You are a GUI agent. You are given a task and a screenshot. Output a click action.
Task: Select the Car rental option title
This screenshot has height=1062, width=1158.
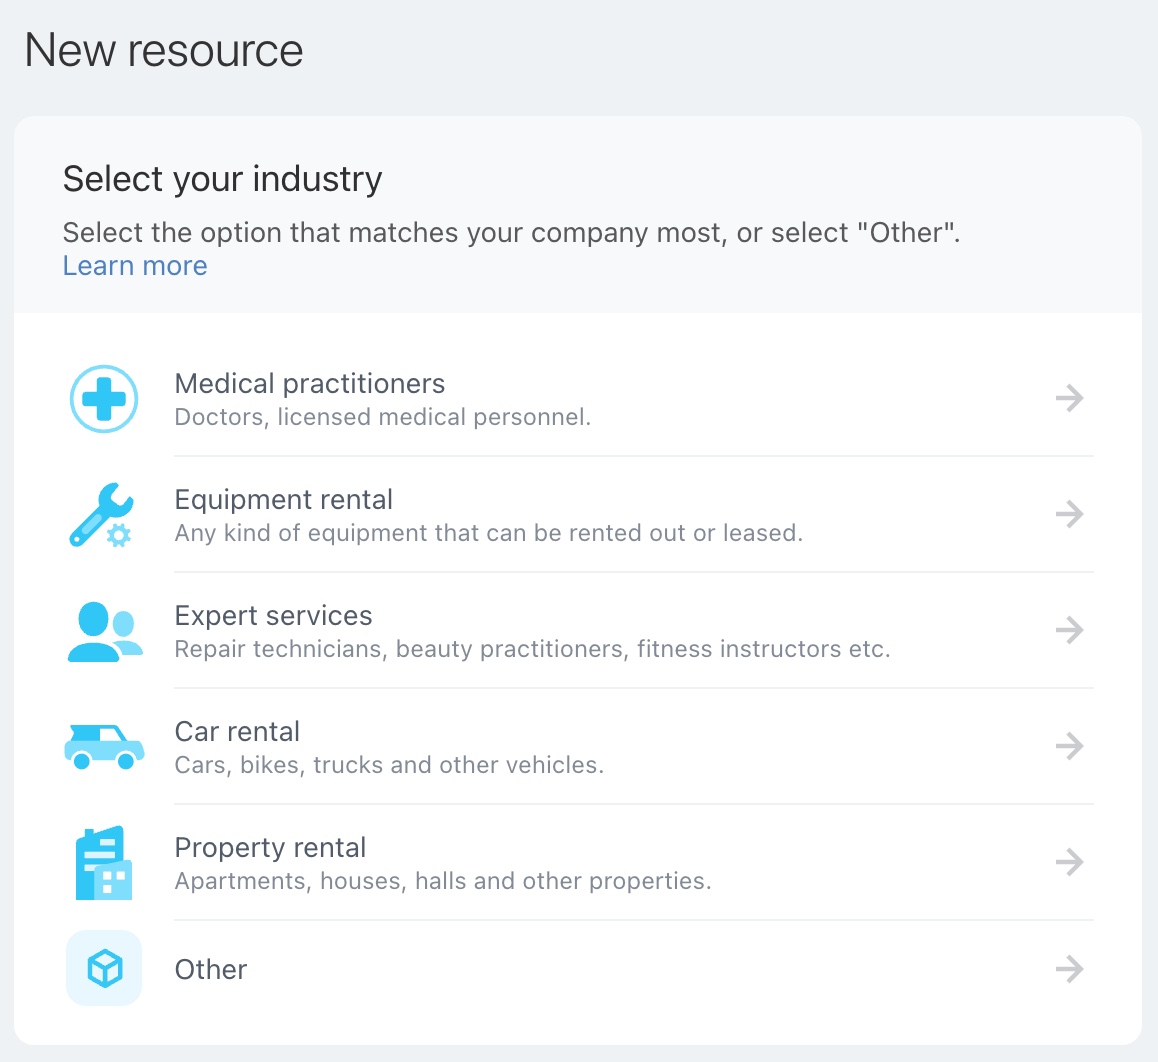(238, 732)
